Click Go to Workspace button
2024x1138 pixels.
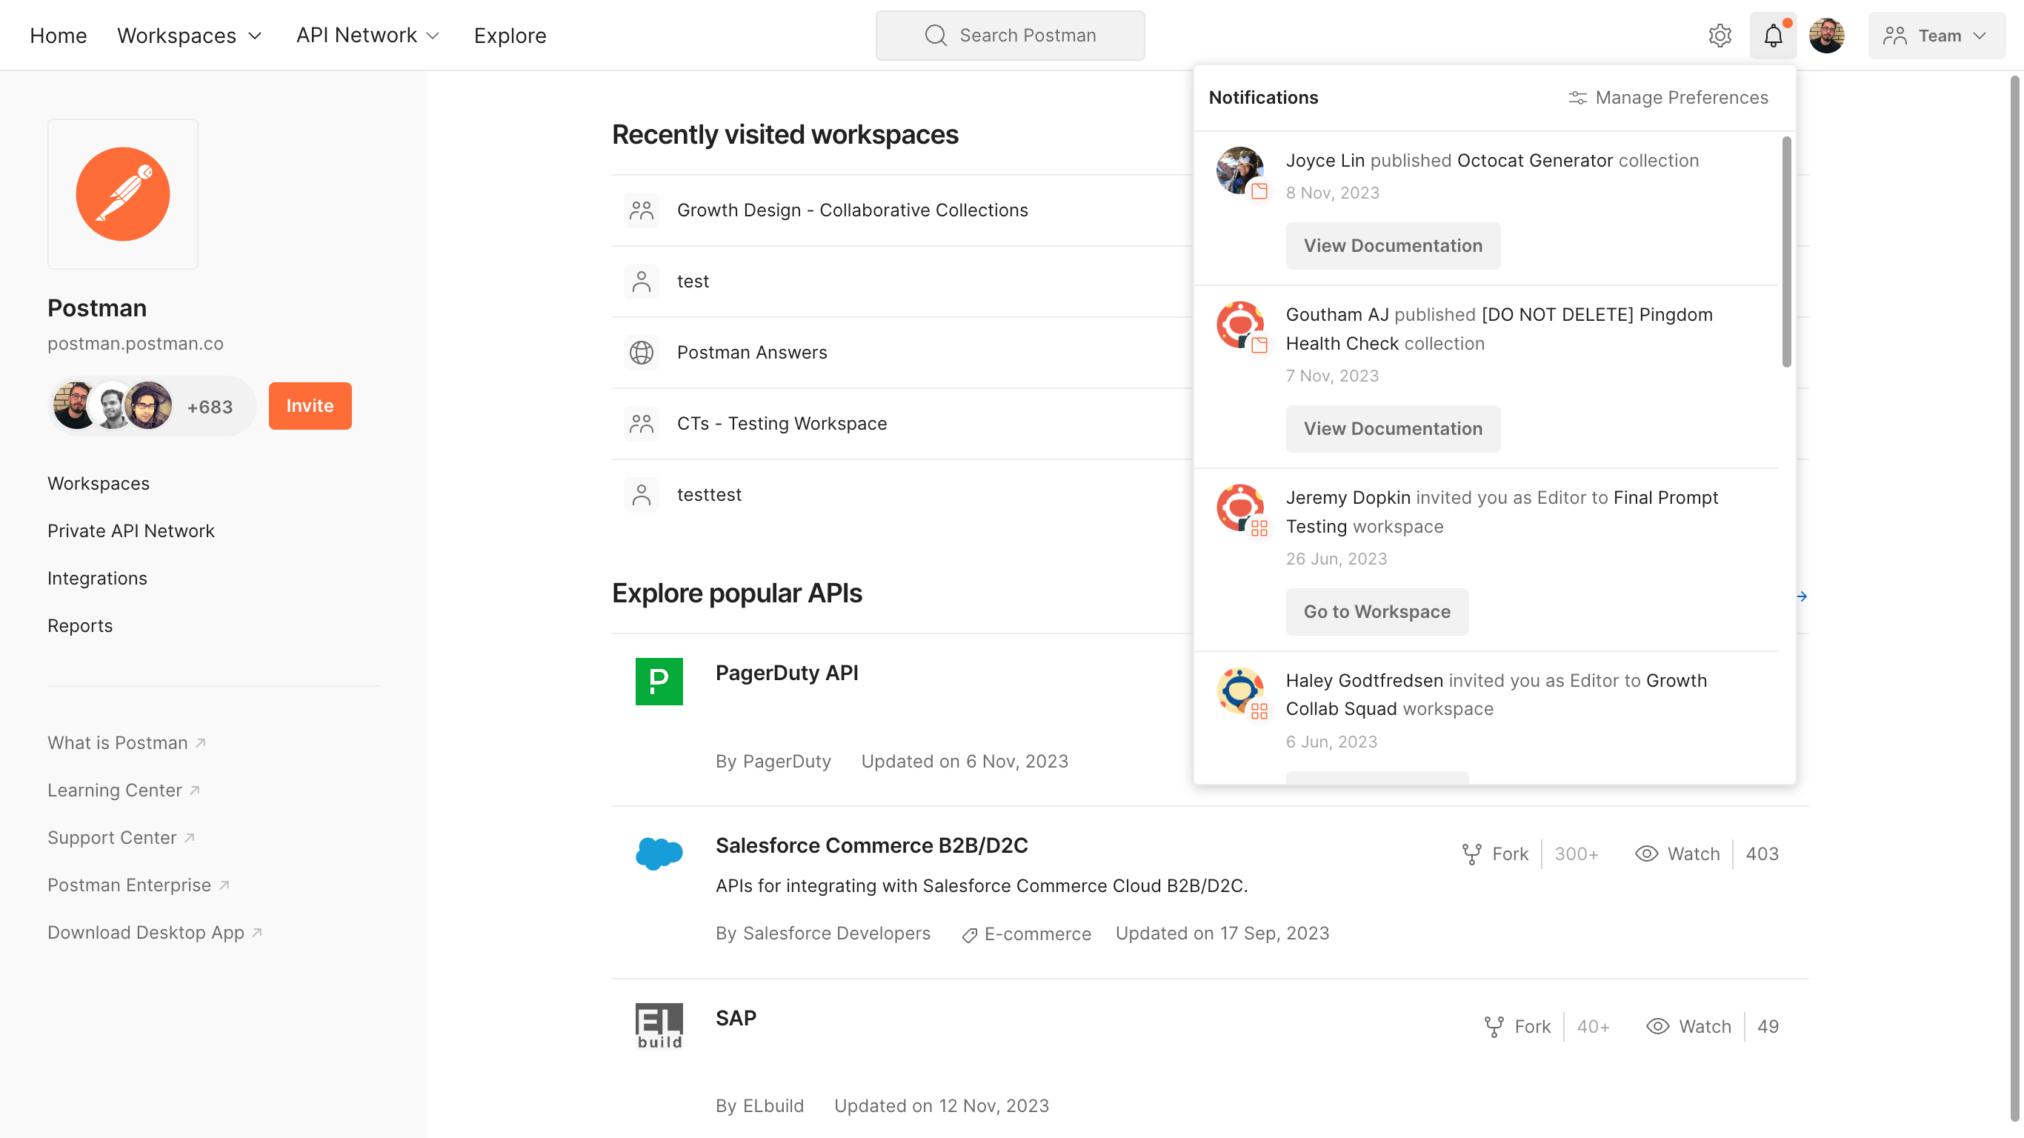[x=1376, y=611]
